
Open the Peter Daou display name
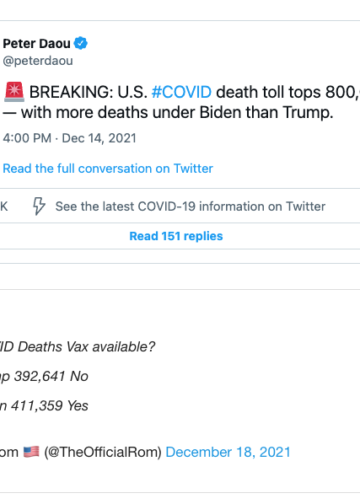[x=37, y=44]
